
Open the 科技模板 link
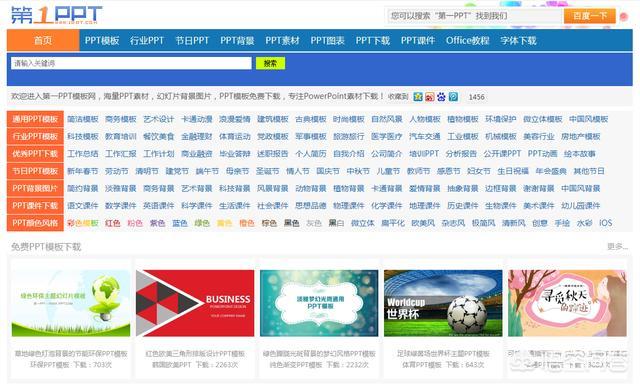click(83, 136)
